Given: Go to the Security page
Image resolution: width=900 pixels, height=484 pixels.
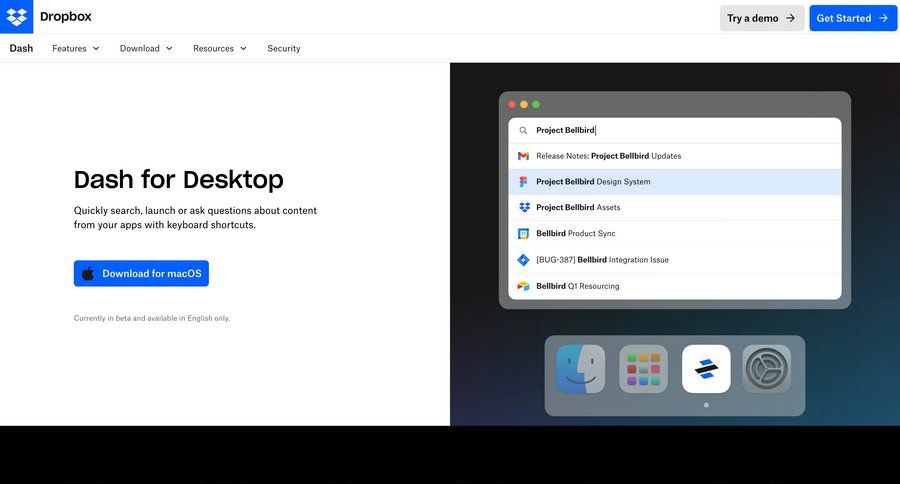Looking at the screenshot, I should 284,48.
